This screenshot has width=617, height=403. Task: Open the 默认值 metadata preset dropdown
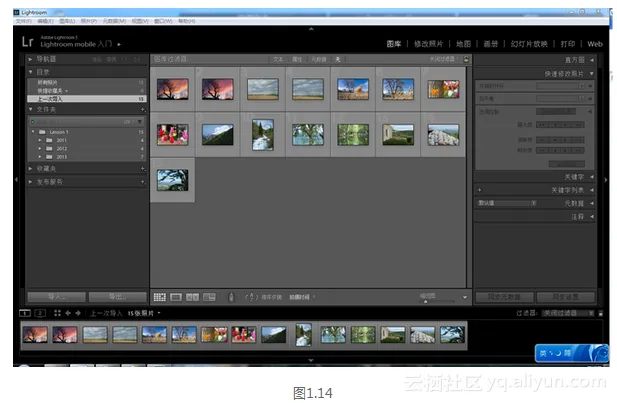tap(507, 203)
